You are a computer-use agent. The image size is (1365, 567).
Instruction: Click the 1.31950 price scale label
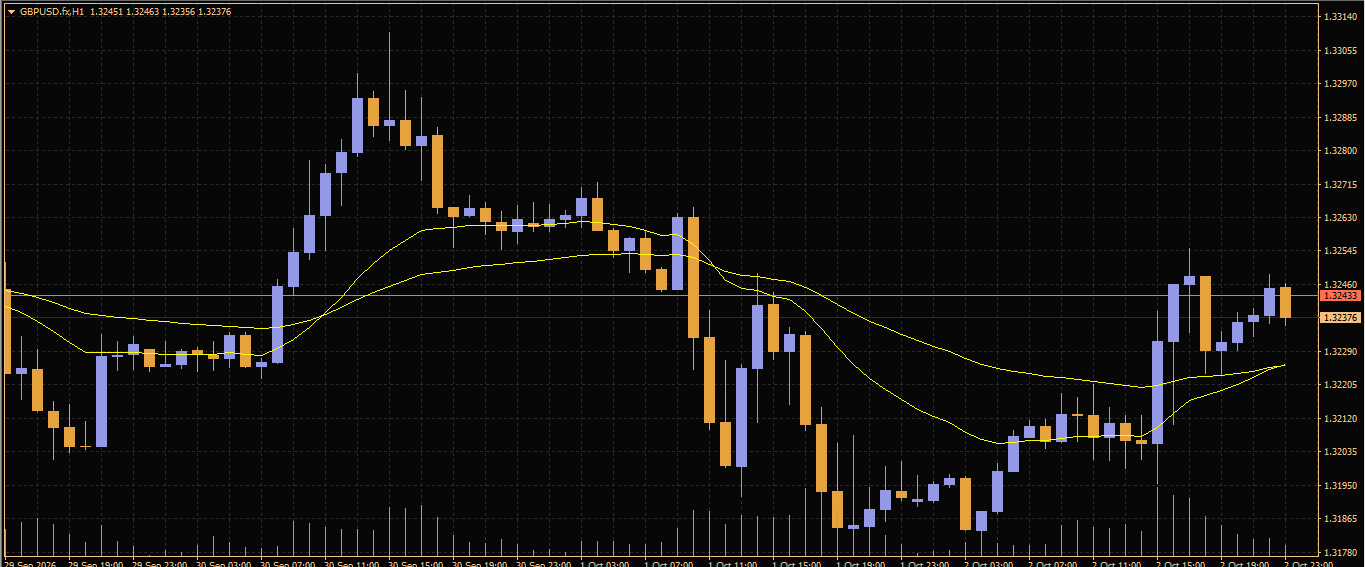[1340, 485]
